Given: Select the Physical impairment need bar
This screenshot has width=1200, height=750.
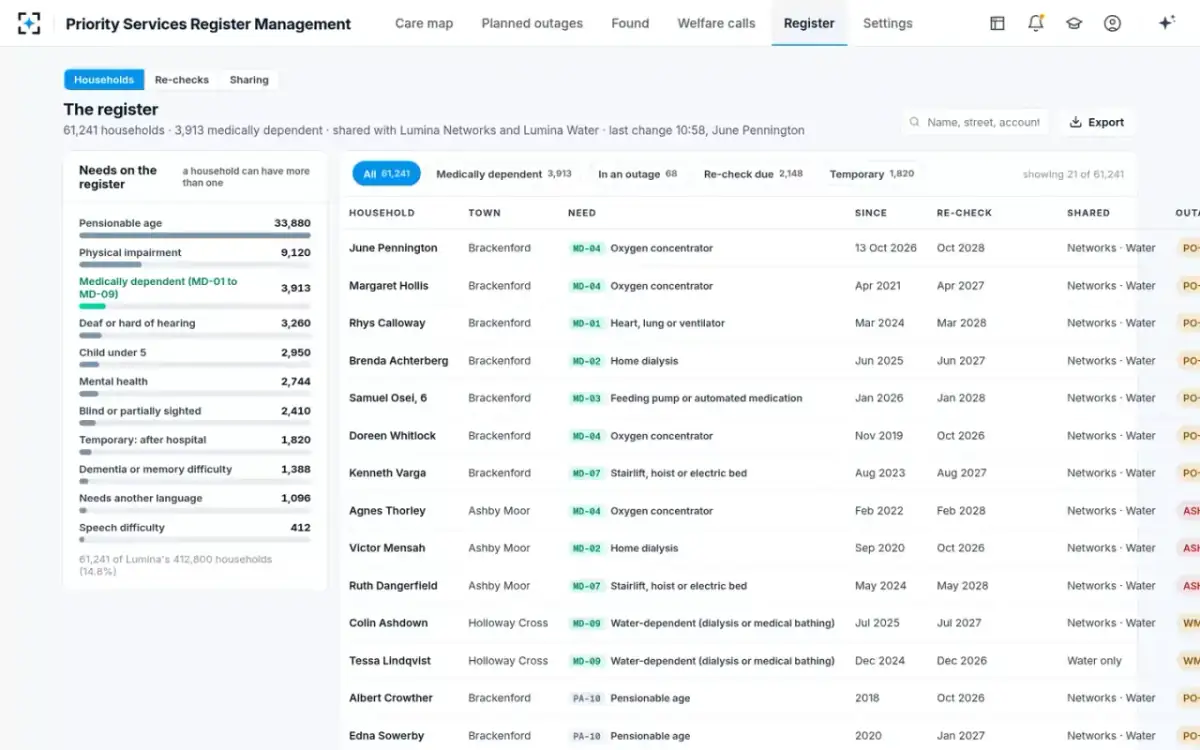Looking at the screenshot, I should pyautogui.click(x=195, y=257).
